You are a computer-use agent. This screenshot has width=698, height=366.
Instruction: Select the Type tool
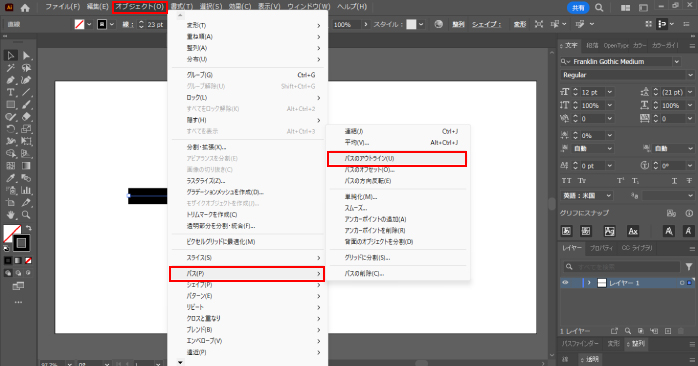tap(11, 93)
